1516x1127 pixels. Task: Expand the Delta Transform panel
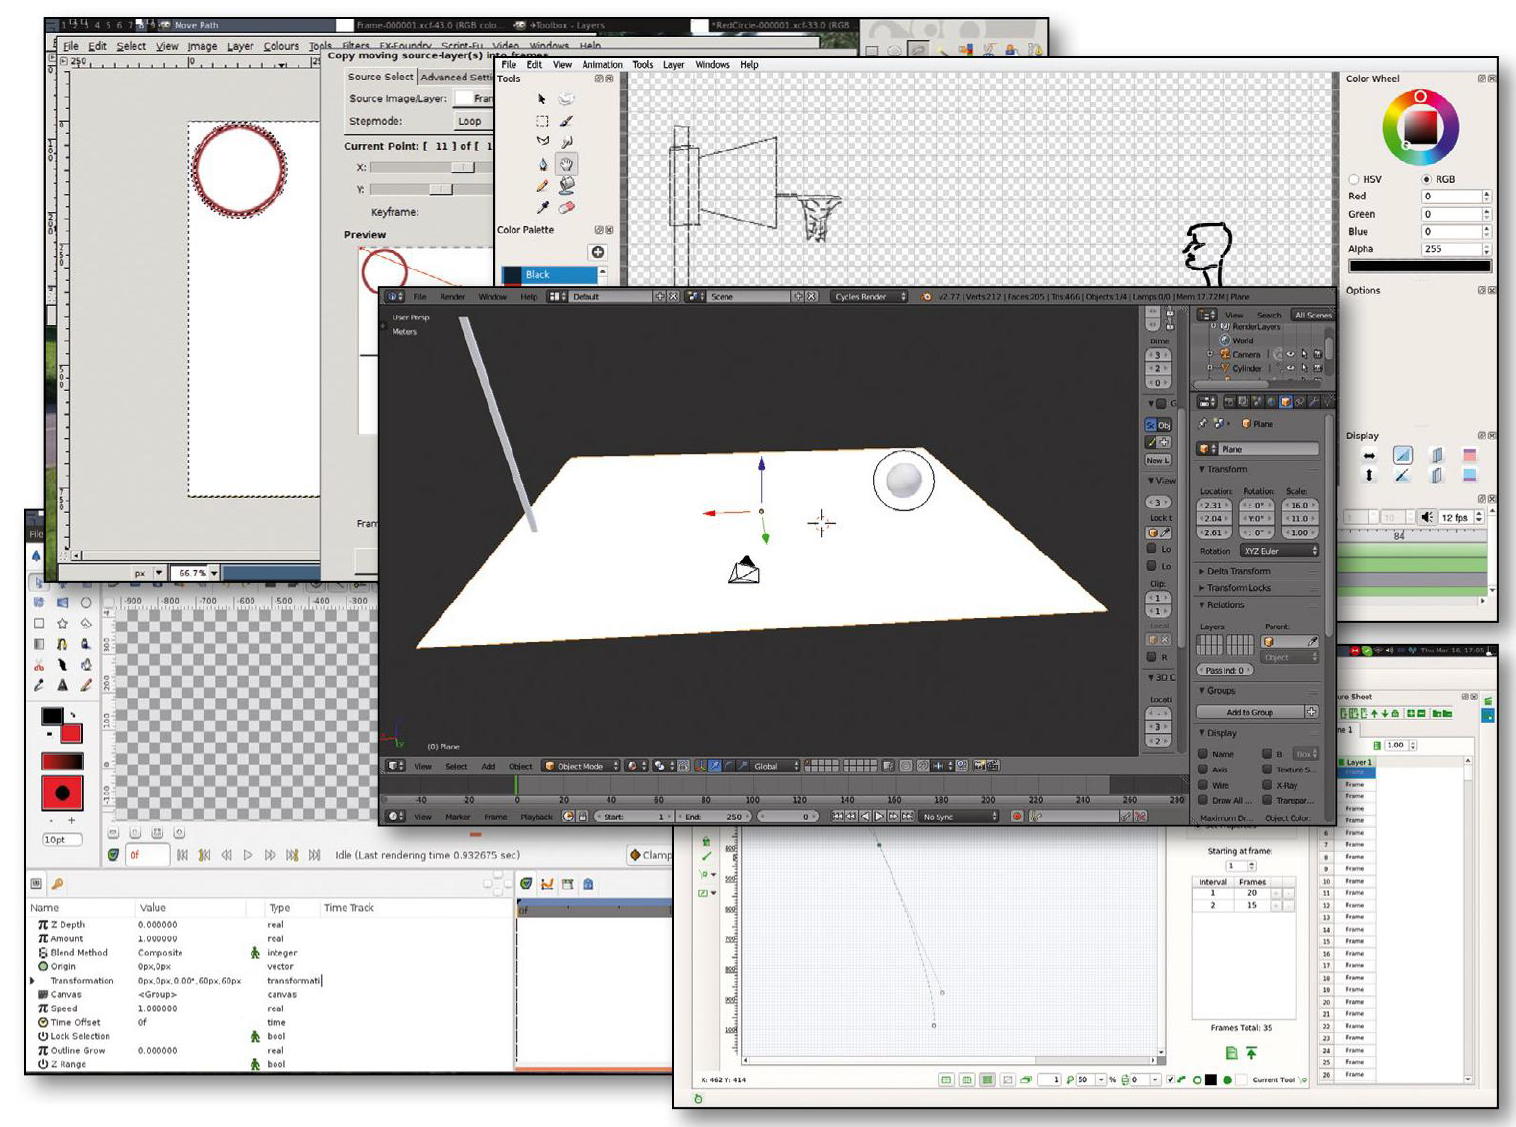1238,571
